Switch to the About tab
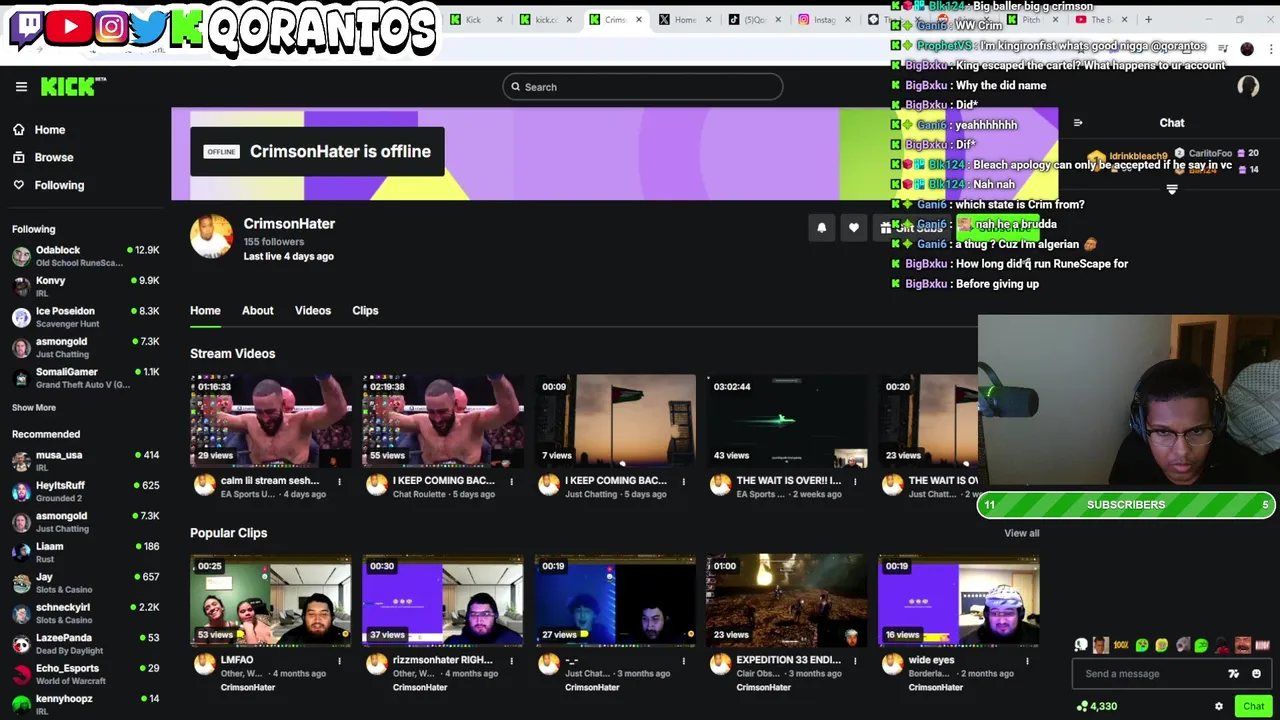The height and width of the screenshot is (720, 1280). coord(257,311)
